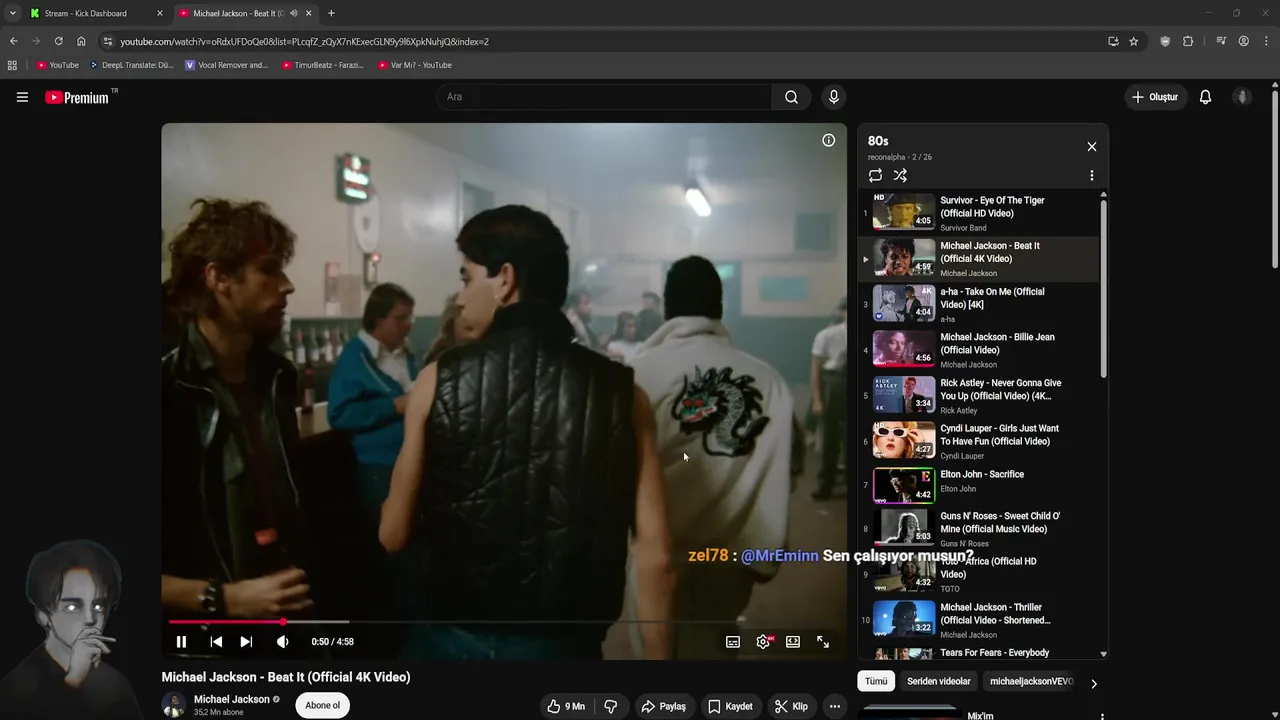Screen dimensions: 1280x720
Task: Open browser tab search dropdown
Action: pos(12,13)
